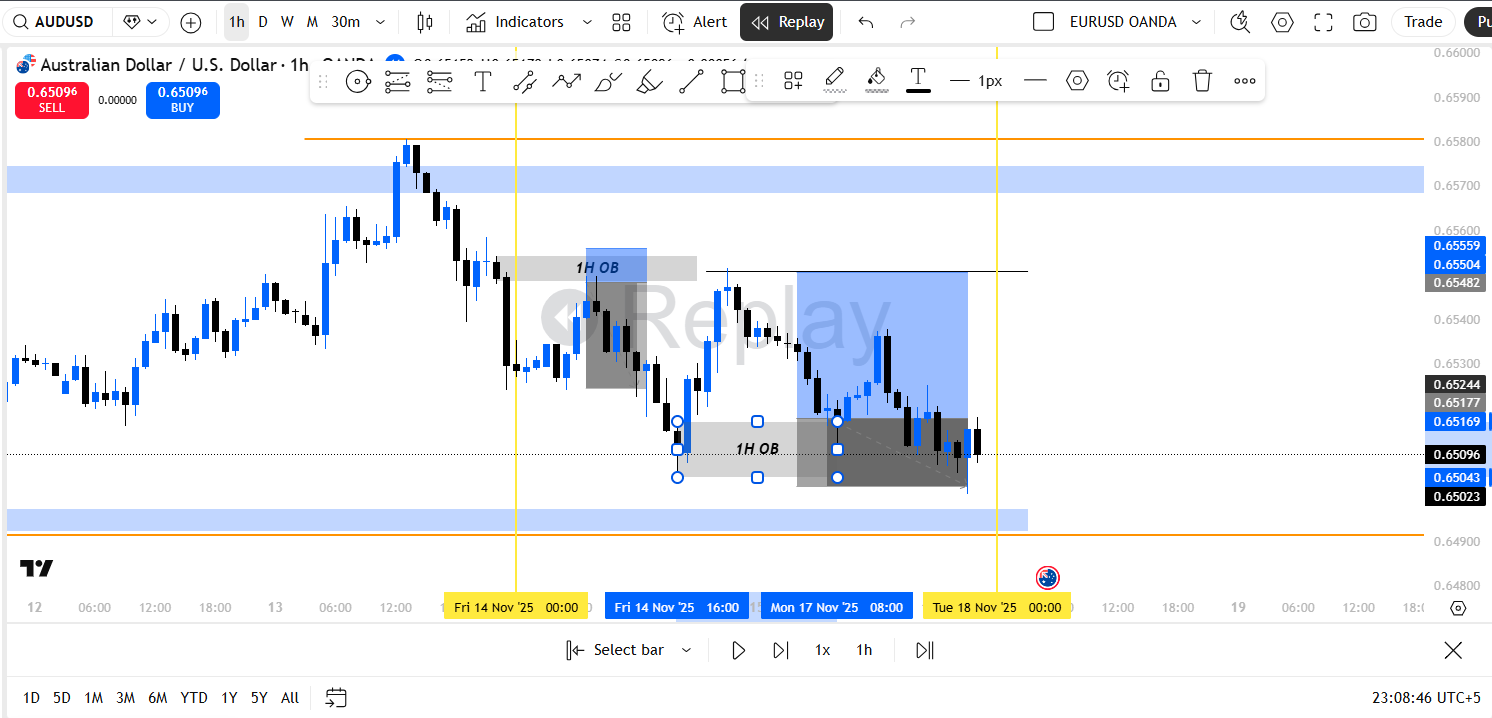
Task: Select the simple Trend line tool
Action: click(x=691, y=82)
